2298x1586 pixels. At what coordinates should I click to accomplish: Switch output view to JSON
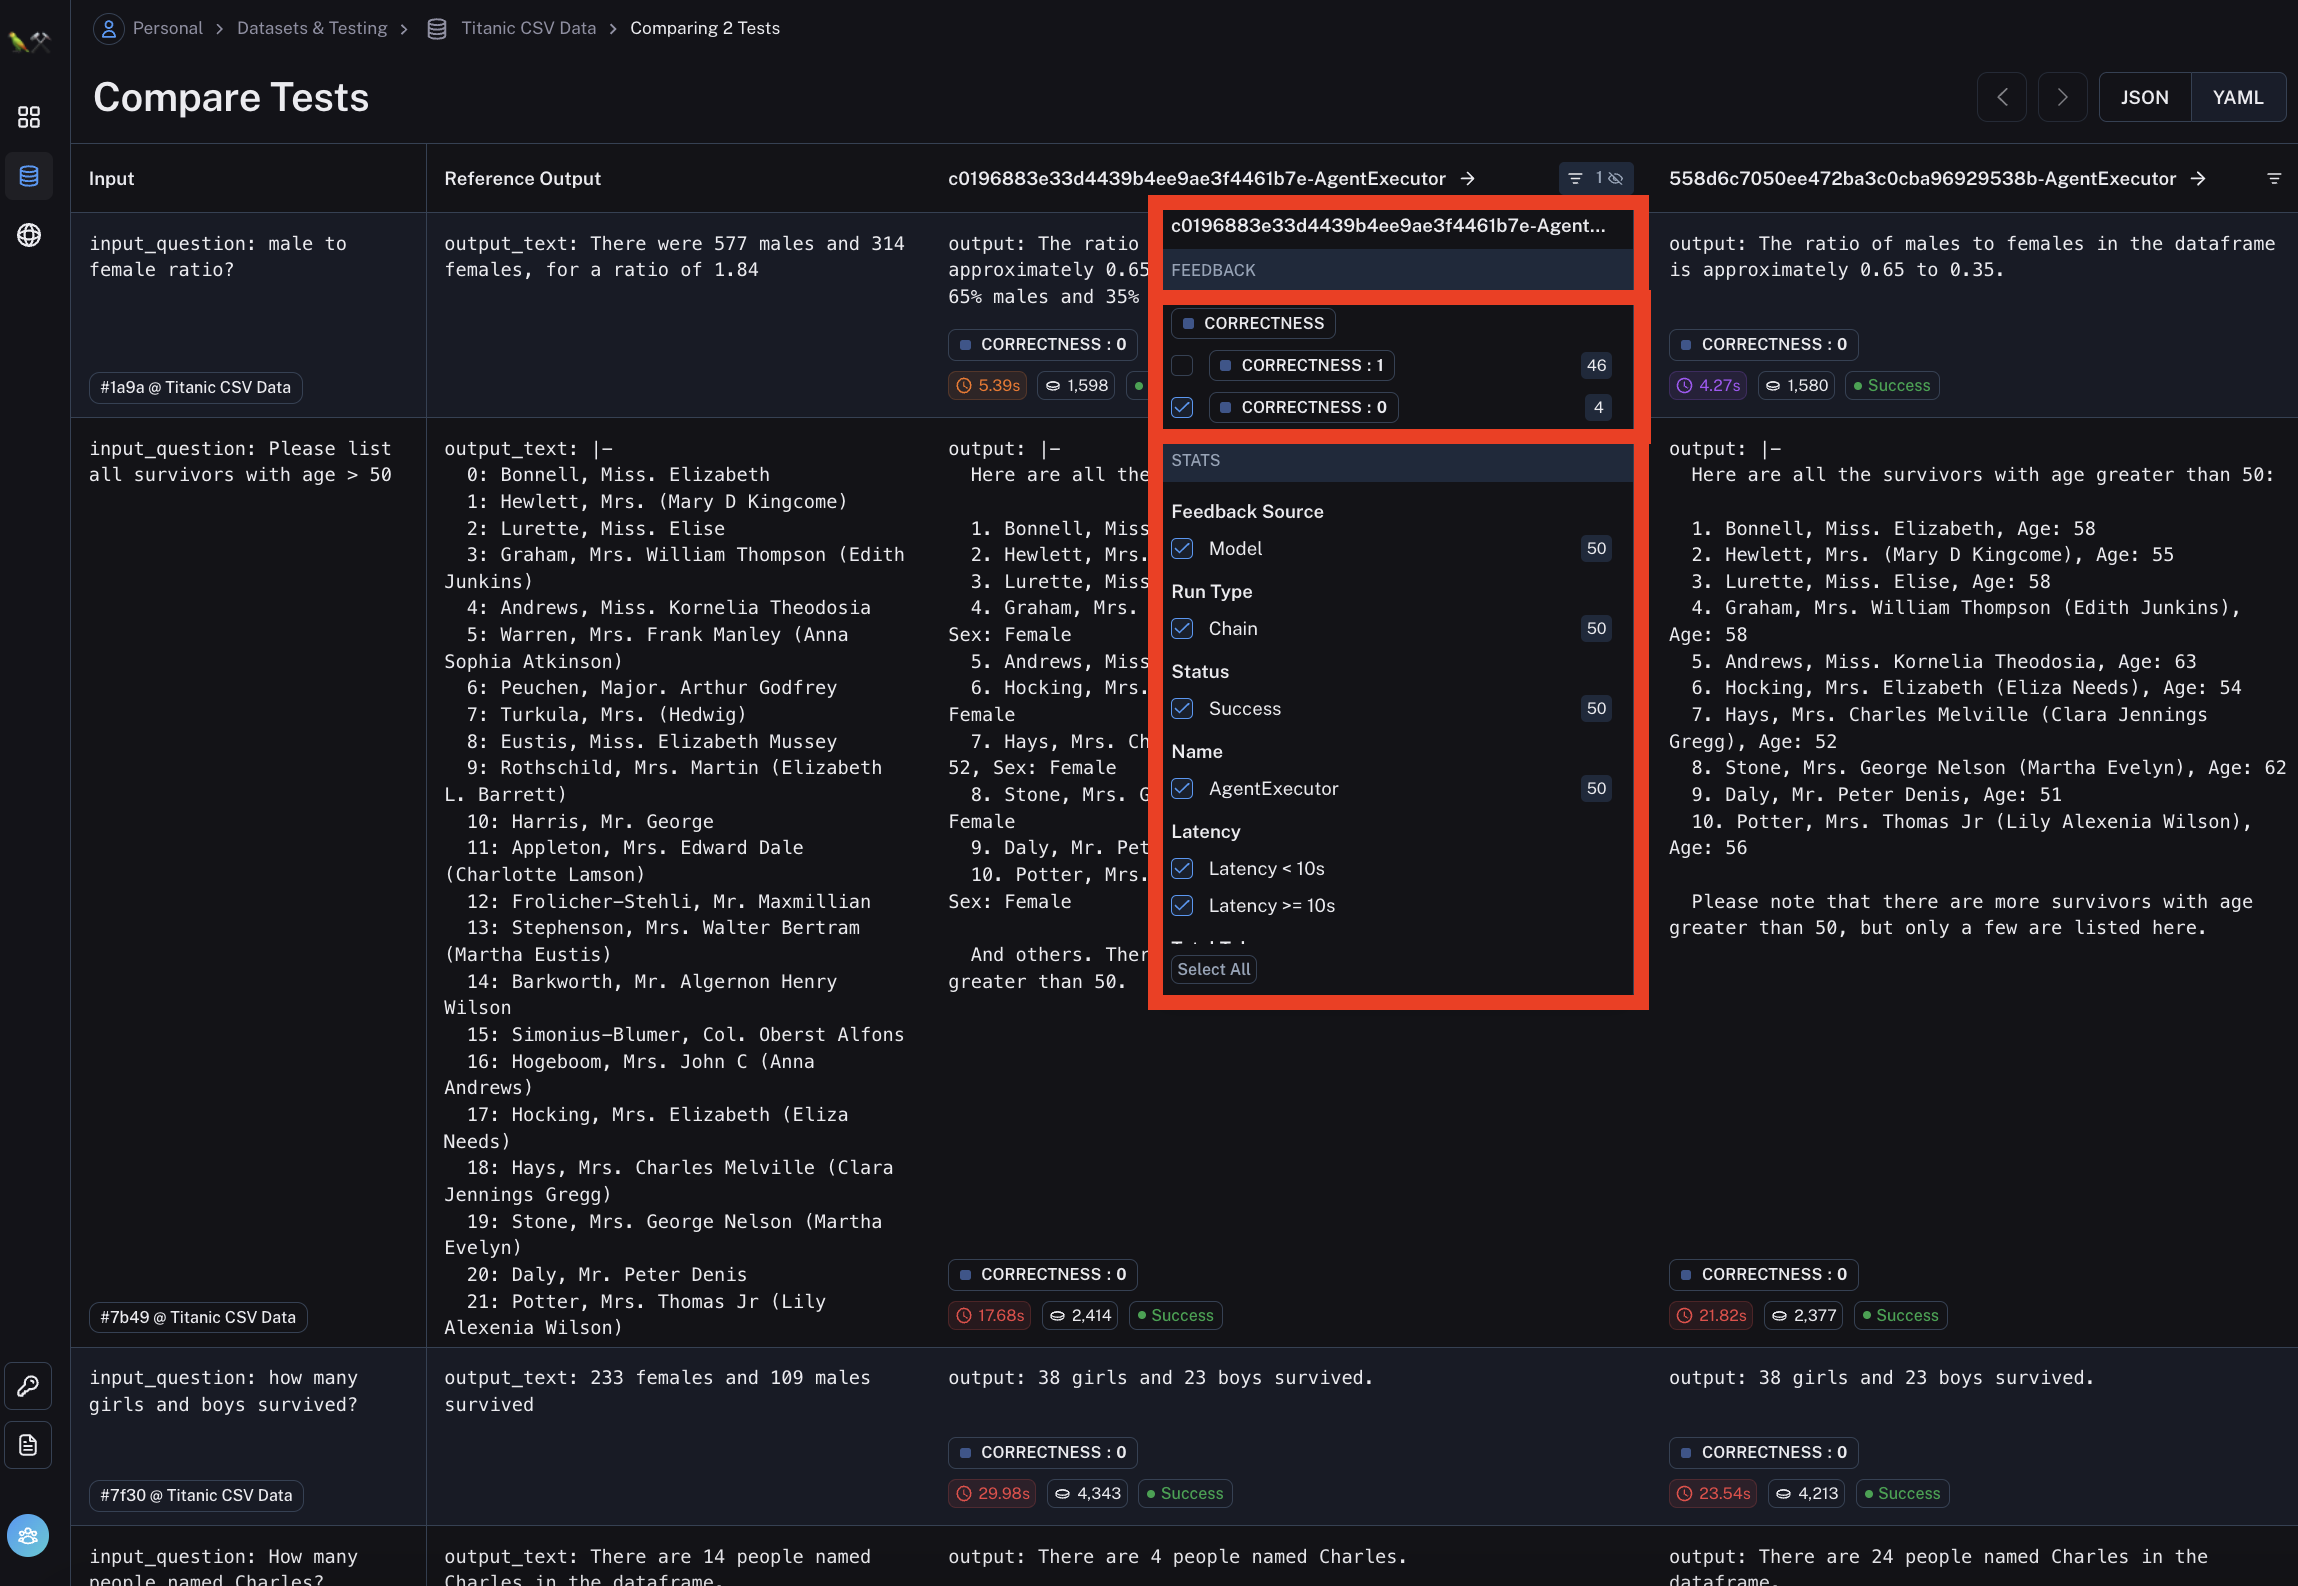pos(2144,97)
